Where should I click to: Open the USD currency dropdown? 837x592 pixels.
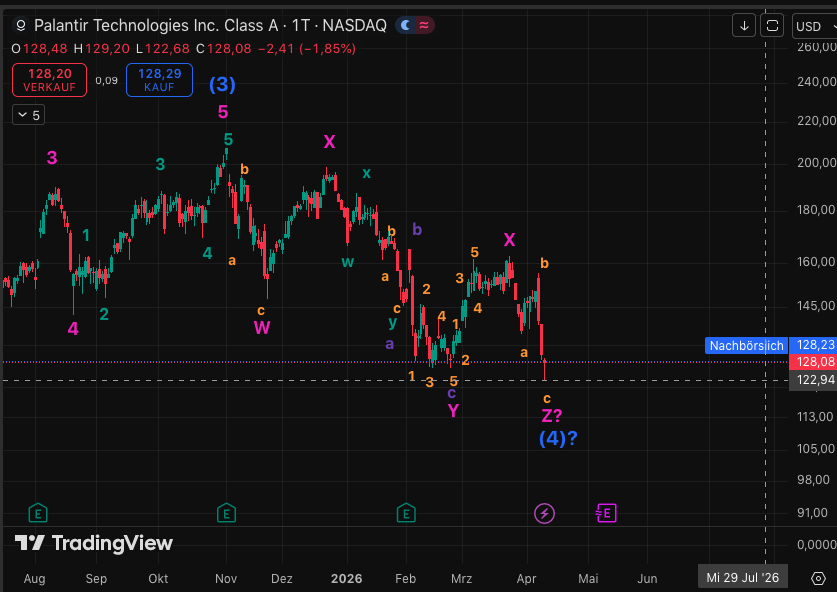point(812,26)
